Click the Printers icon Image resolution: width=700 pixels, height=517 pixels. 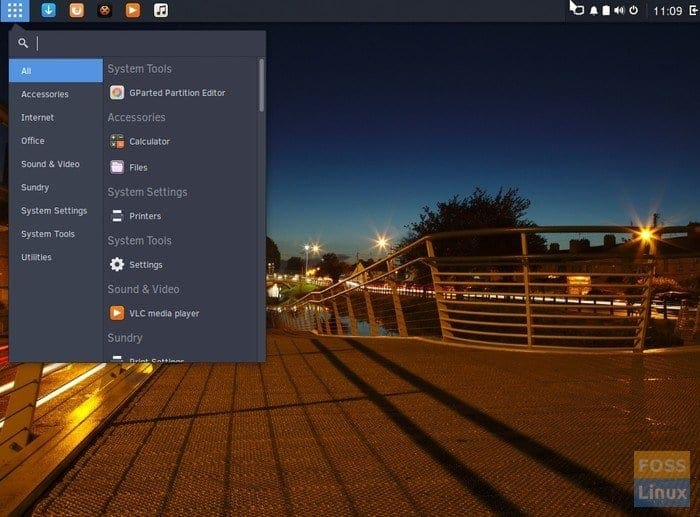(x=117, y=216)
